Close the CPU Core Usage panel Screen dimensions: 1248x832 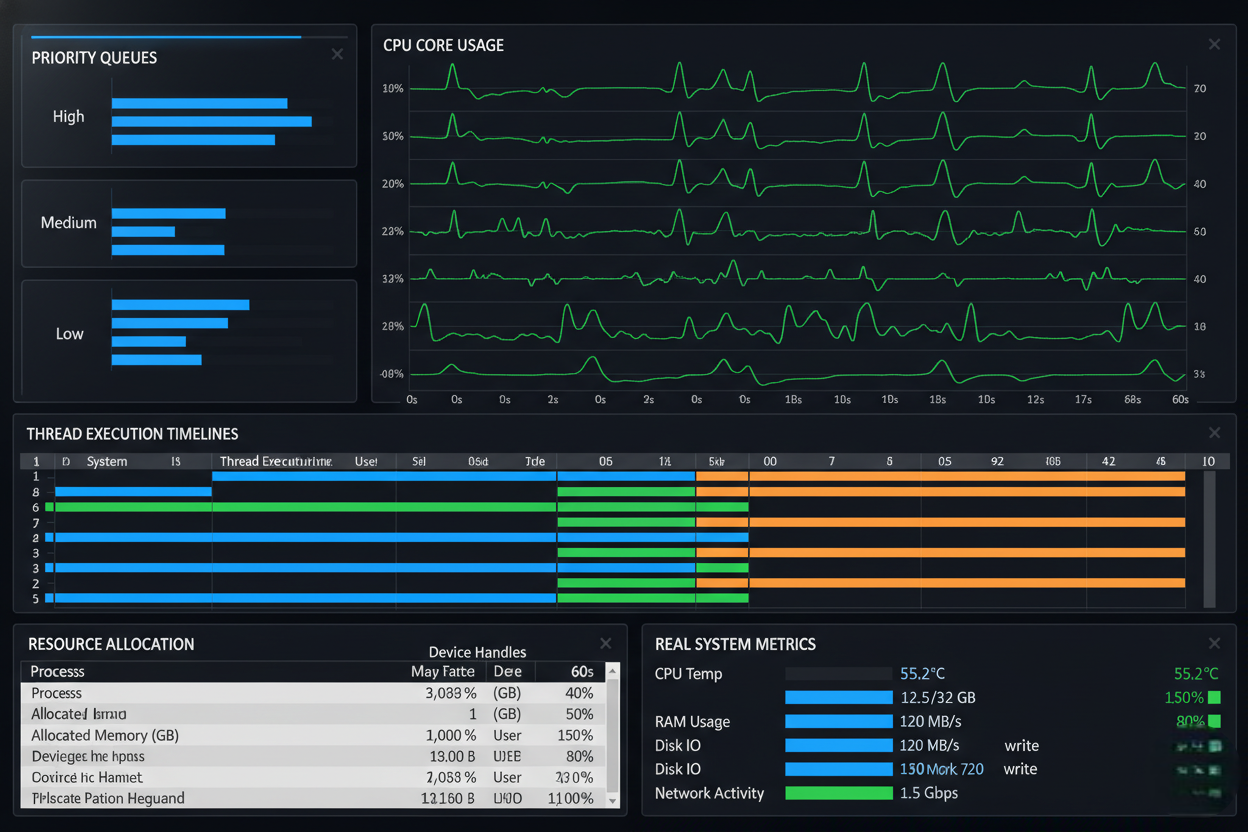pyautogui.click(x=1214, y=44)
